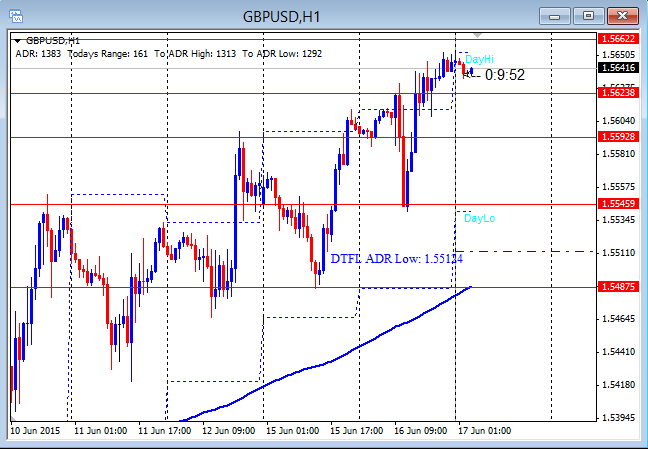The image size is (648, 449).
Task: Click the 11 Jun 01:00 time label
Action: (x=100, y=431)
